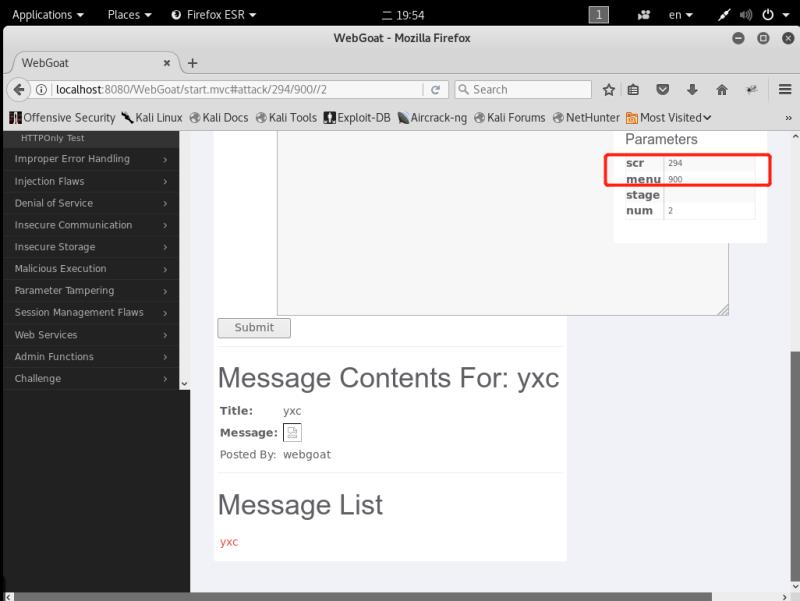This screenshot has width=800, height=601.
Task: Open the volume icon in the system tray
Action: (x=745, y=15)
